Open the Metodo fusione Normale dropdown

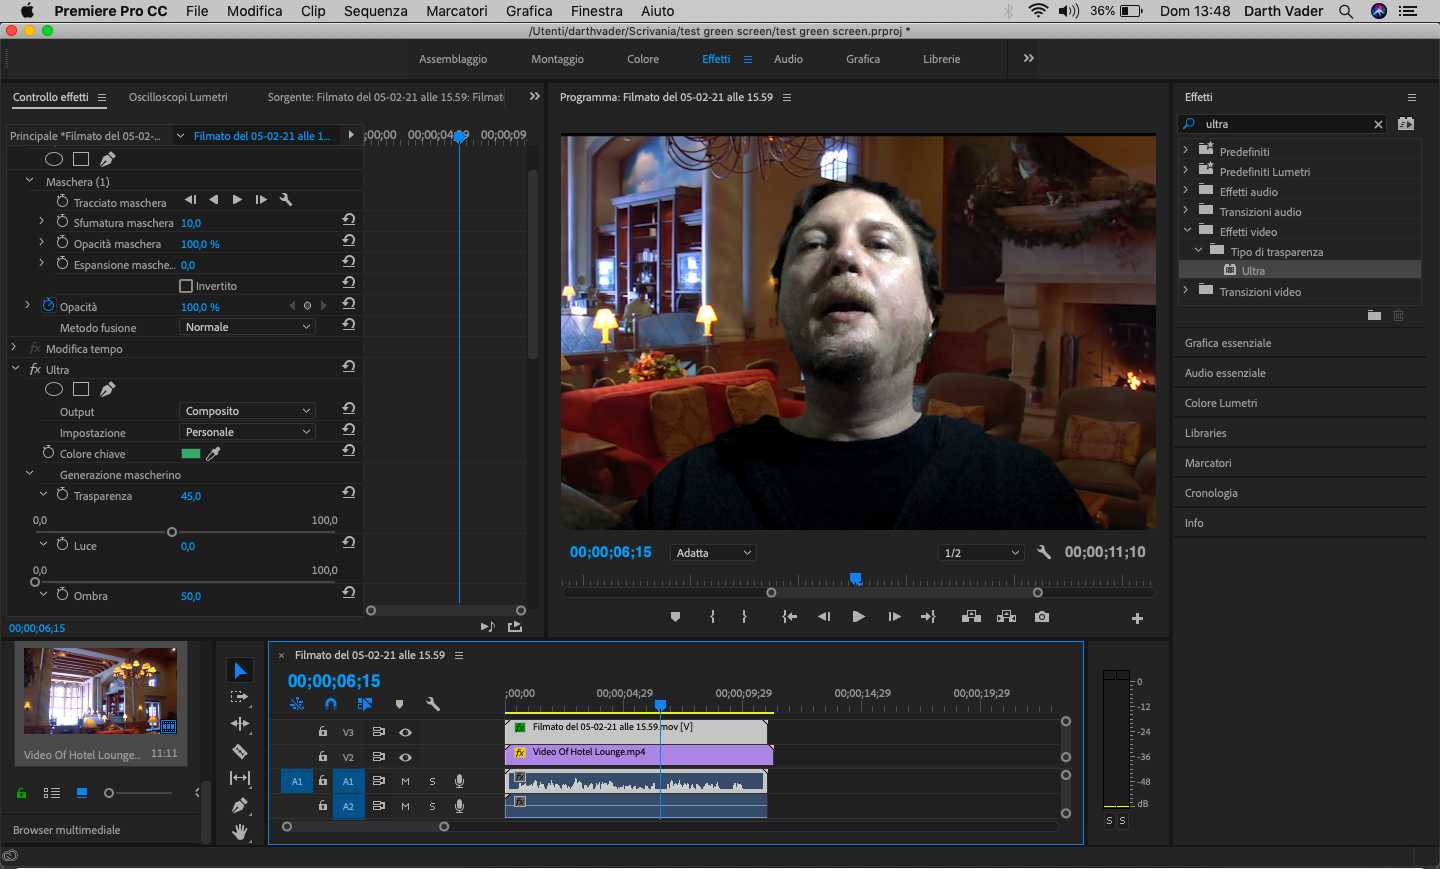[247, 327]
